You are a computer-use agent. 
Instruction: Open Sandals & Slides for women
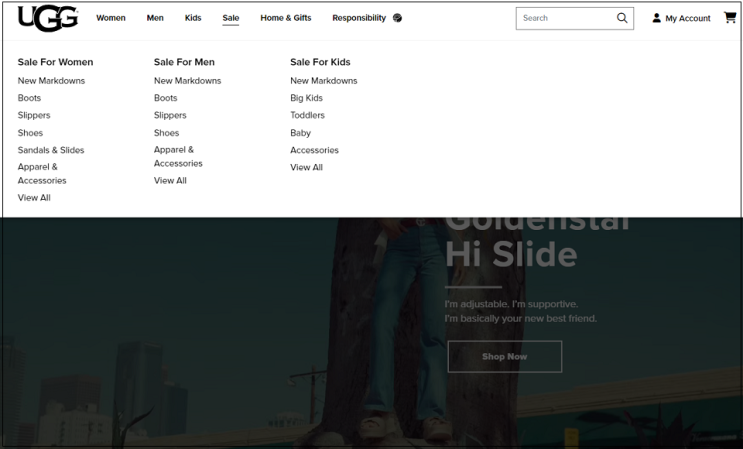coord(51,150)
